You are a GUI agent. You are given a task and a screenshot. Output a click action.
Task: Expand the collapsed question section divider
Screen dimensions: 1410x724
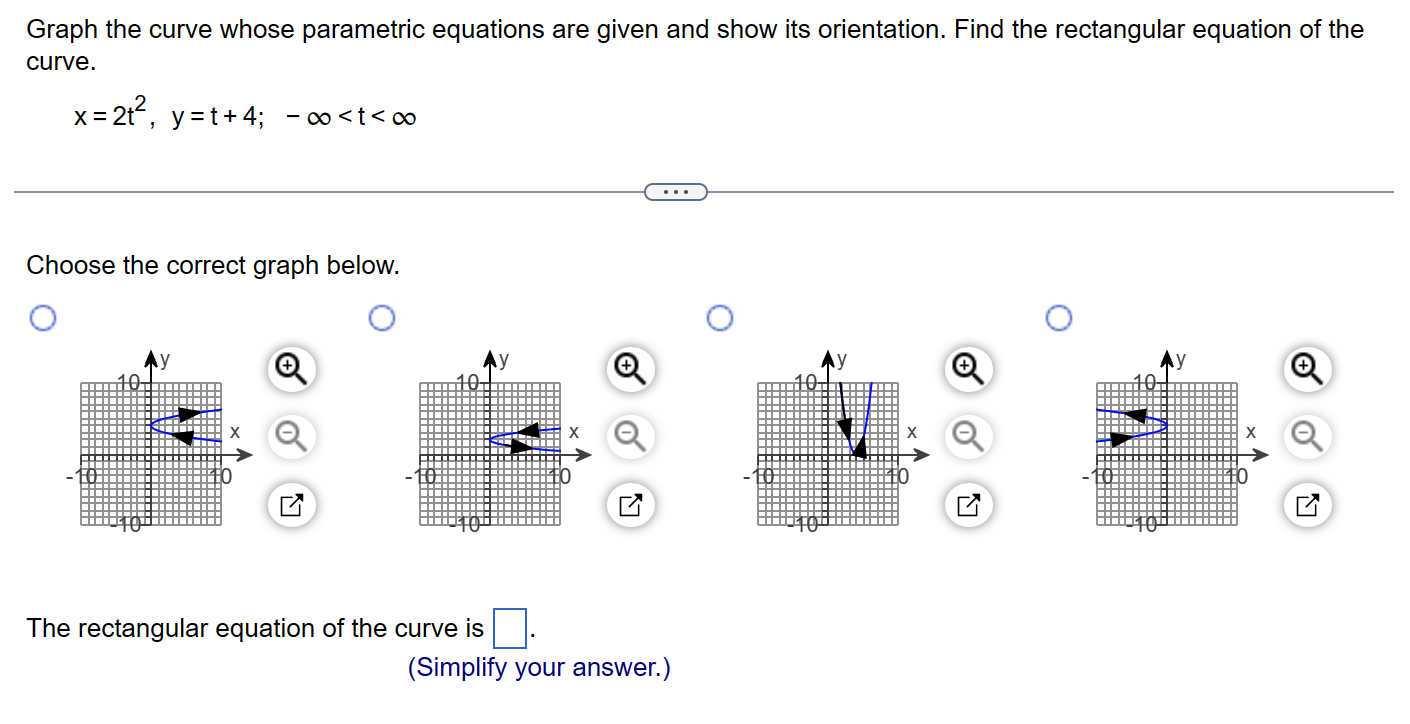[x=676, y=191]
